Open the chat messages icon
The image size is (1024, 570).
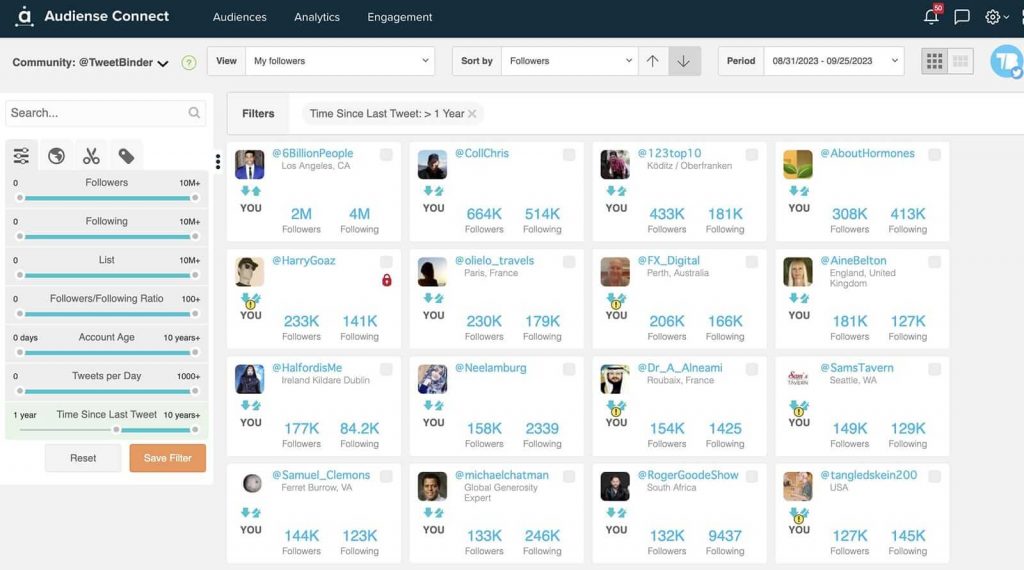[x=961, y=16]
